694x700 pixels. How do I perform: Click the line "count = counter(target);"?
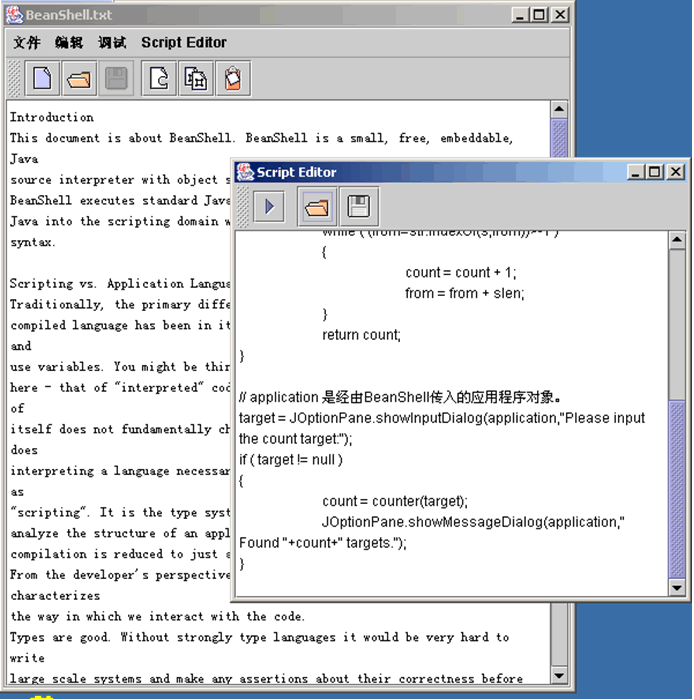(x=395, y=501)
